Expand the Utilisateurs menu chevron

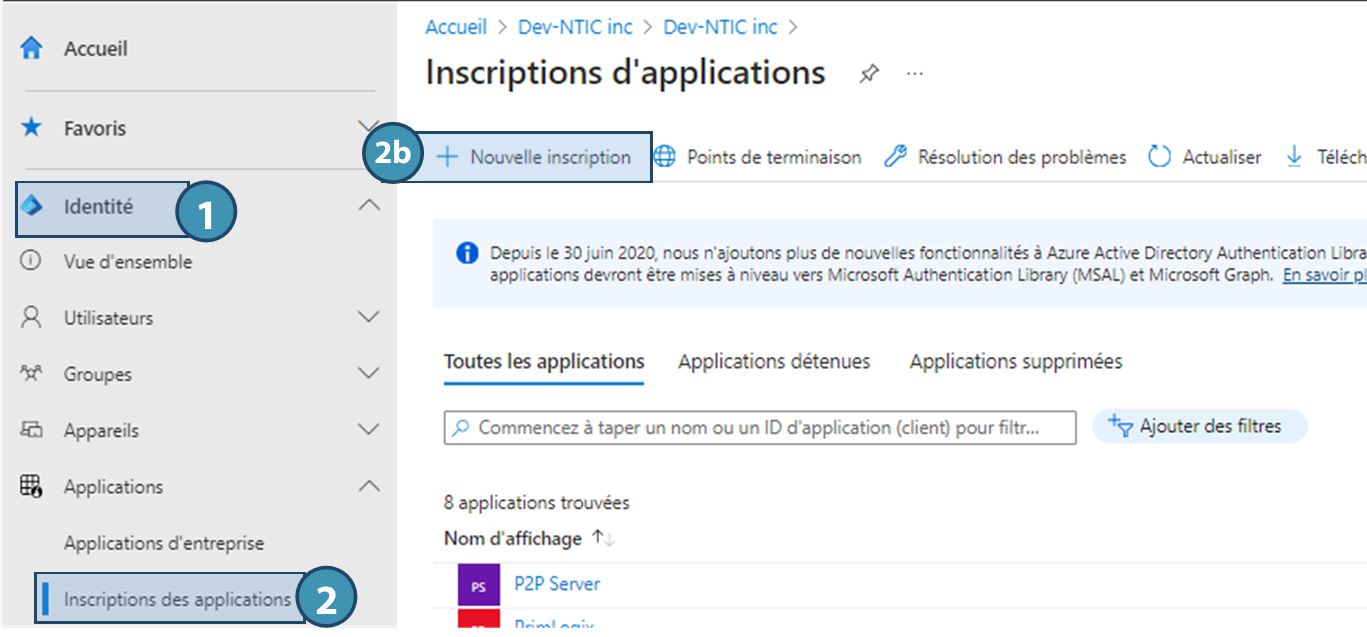pyautogui.click(x=369, y=318)
